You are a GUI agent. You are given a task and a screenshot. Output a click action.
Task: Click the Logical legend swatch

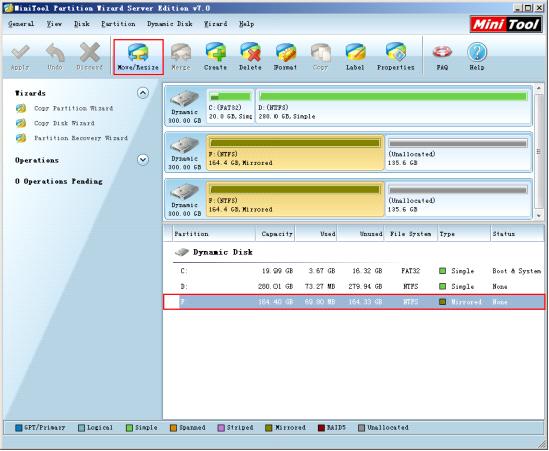pos(81,428)
